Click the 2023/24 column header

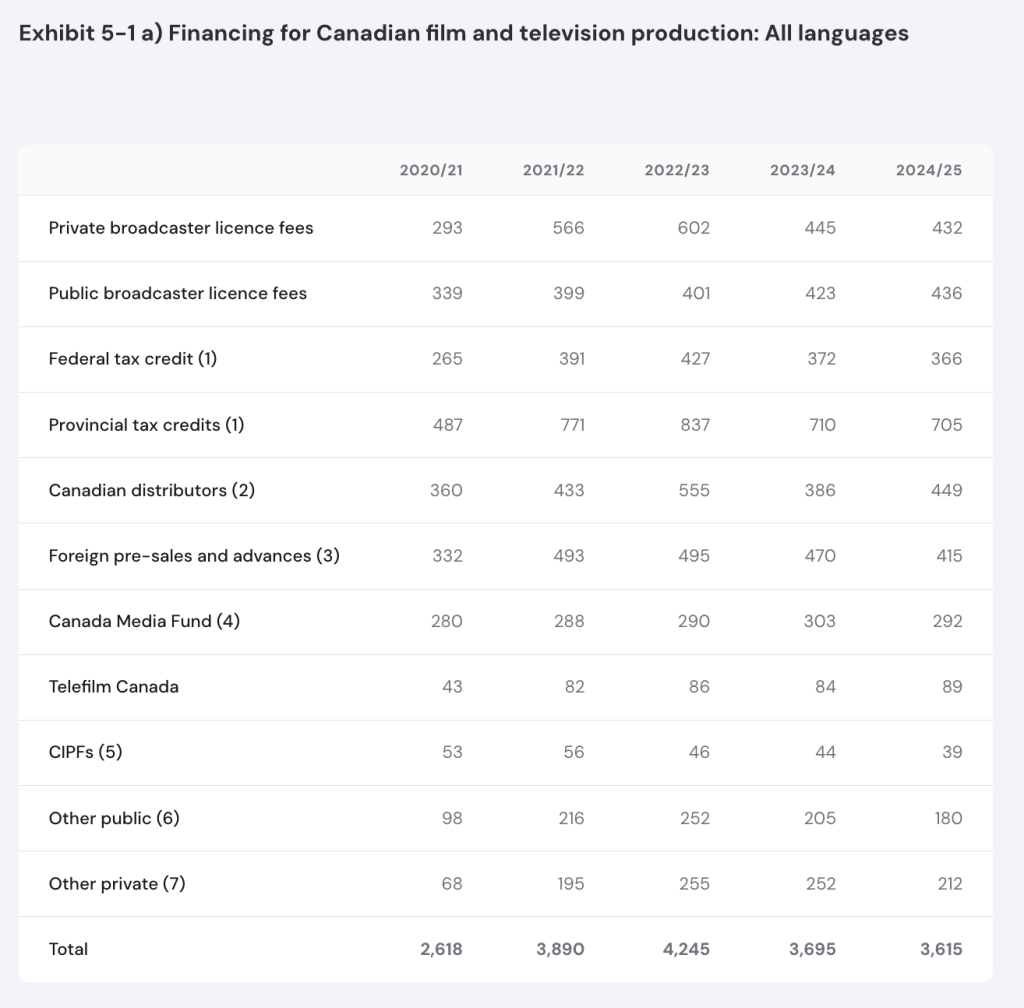coord(802,170)
